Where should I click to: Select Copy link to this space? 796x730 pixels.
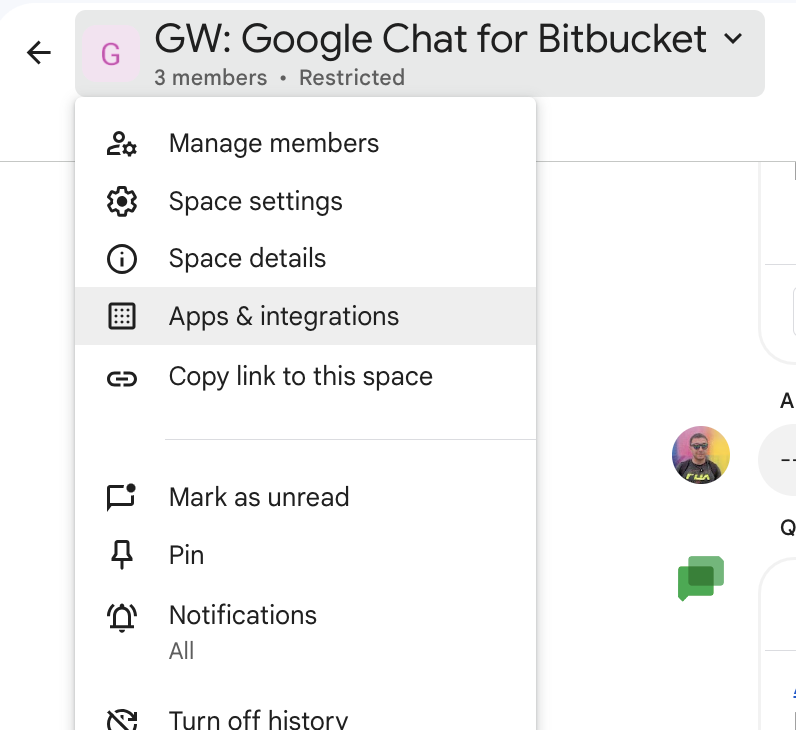point(301,377)
